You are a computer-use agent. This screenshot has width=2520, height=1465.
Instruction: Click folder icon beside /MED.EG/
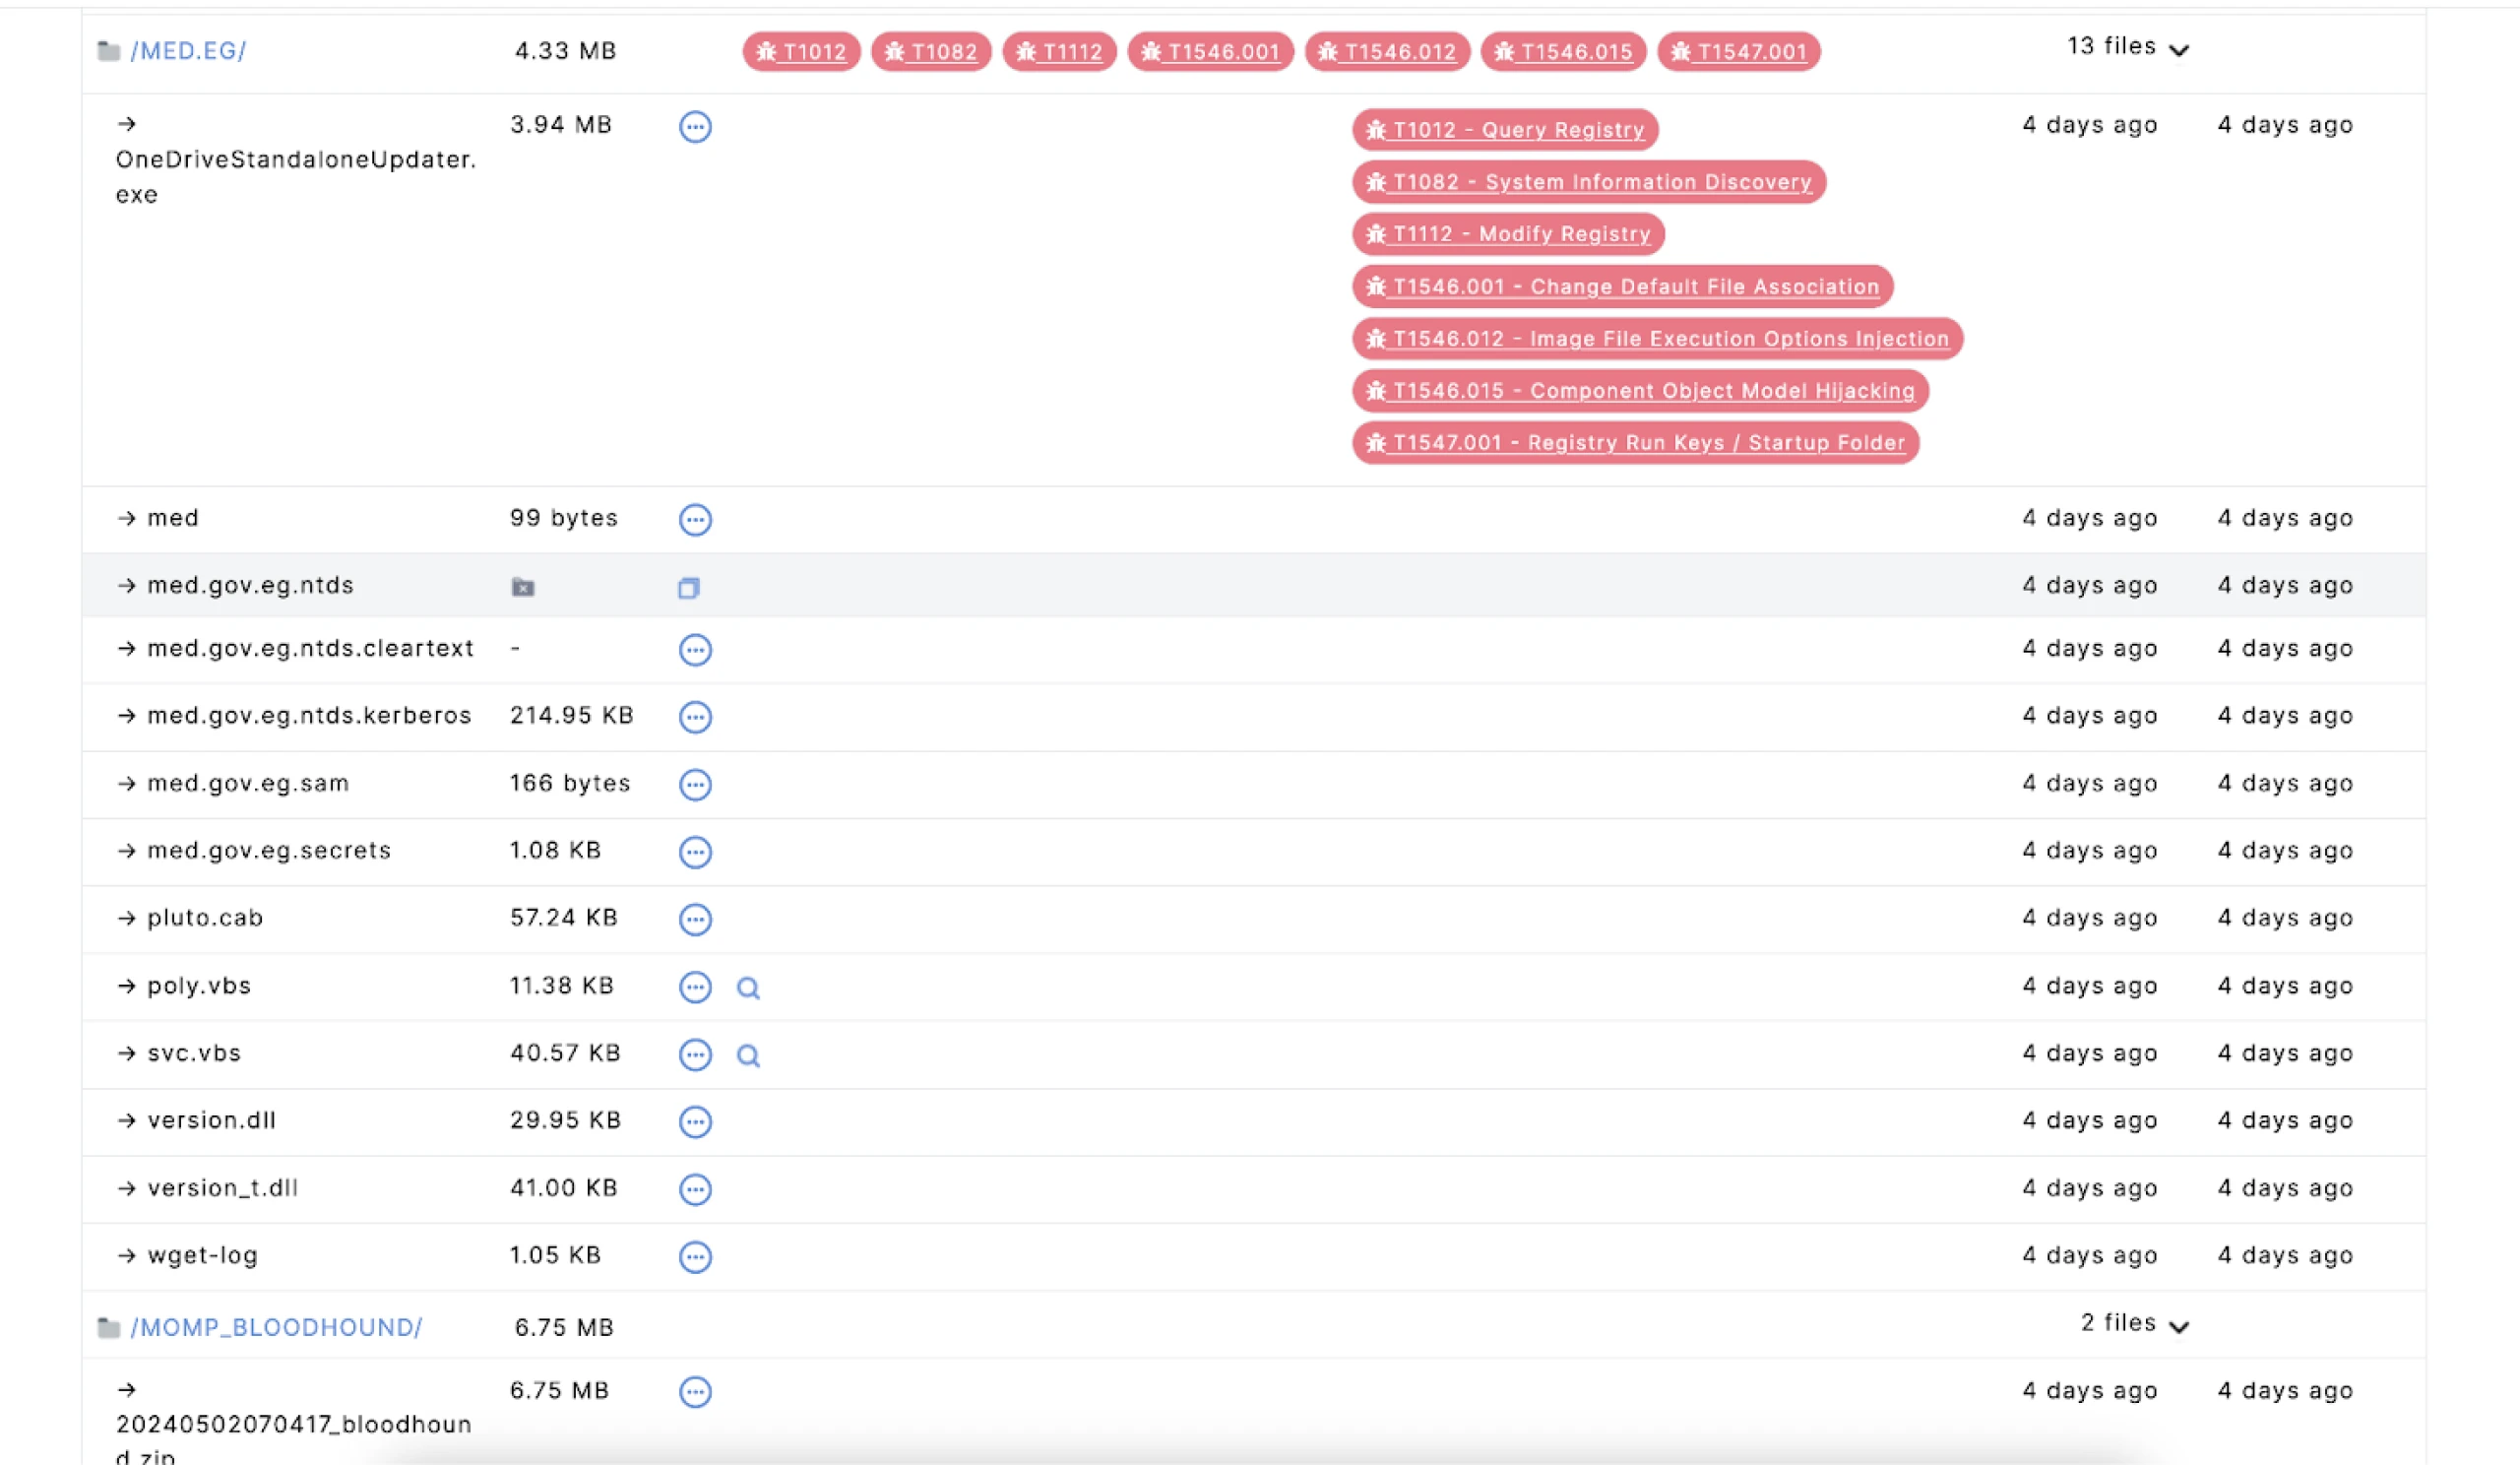point(109,51)
